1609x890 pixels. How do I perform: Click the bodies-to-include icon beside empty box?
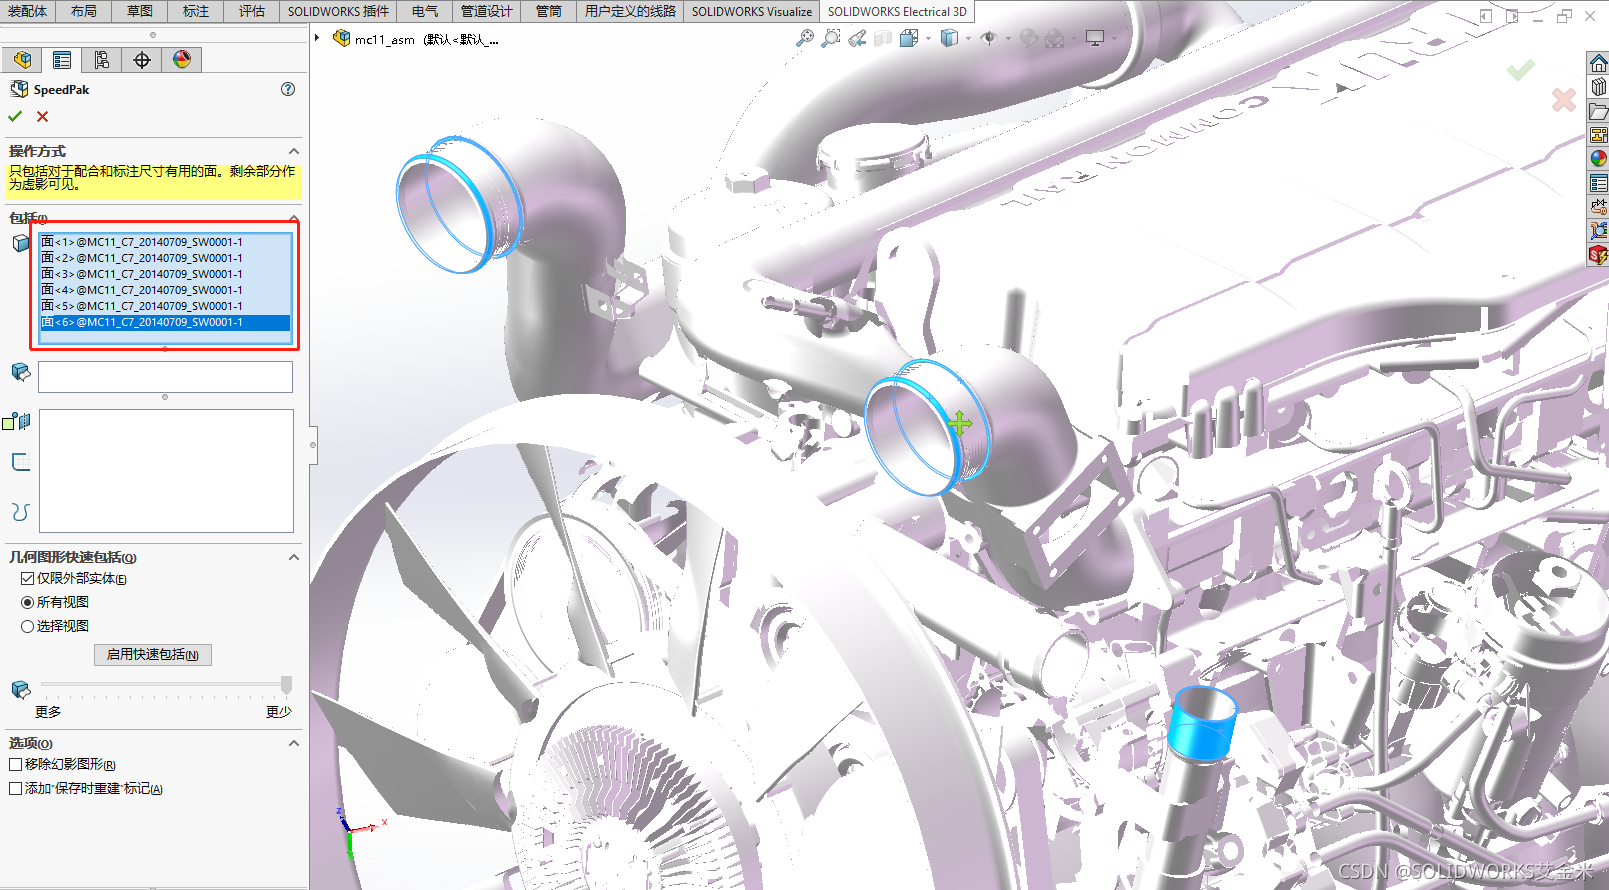click(20, 372)
